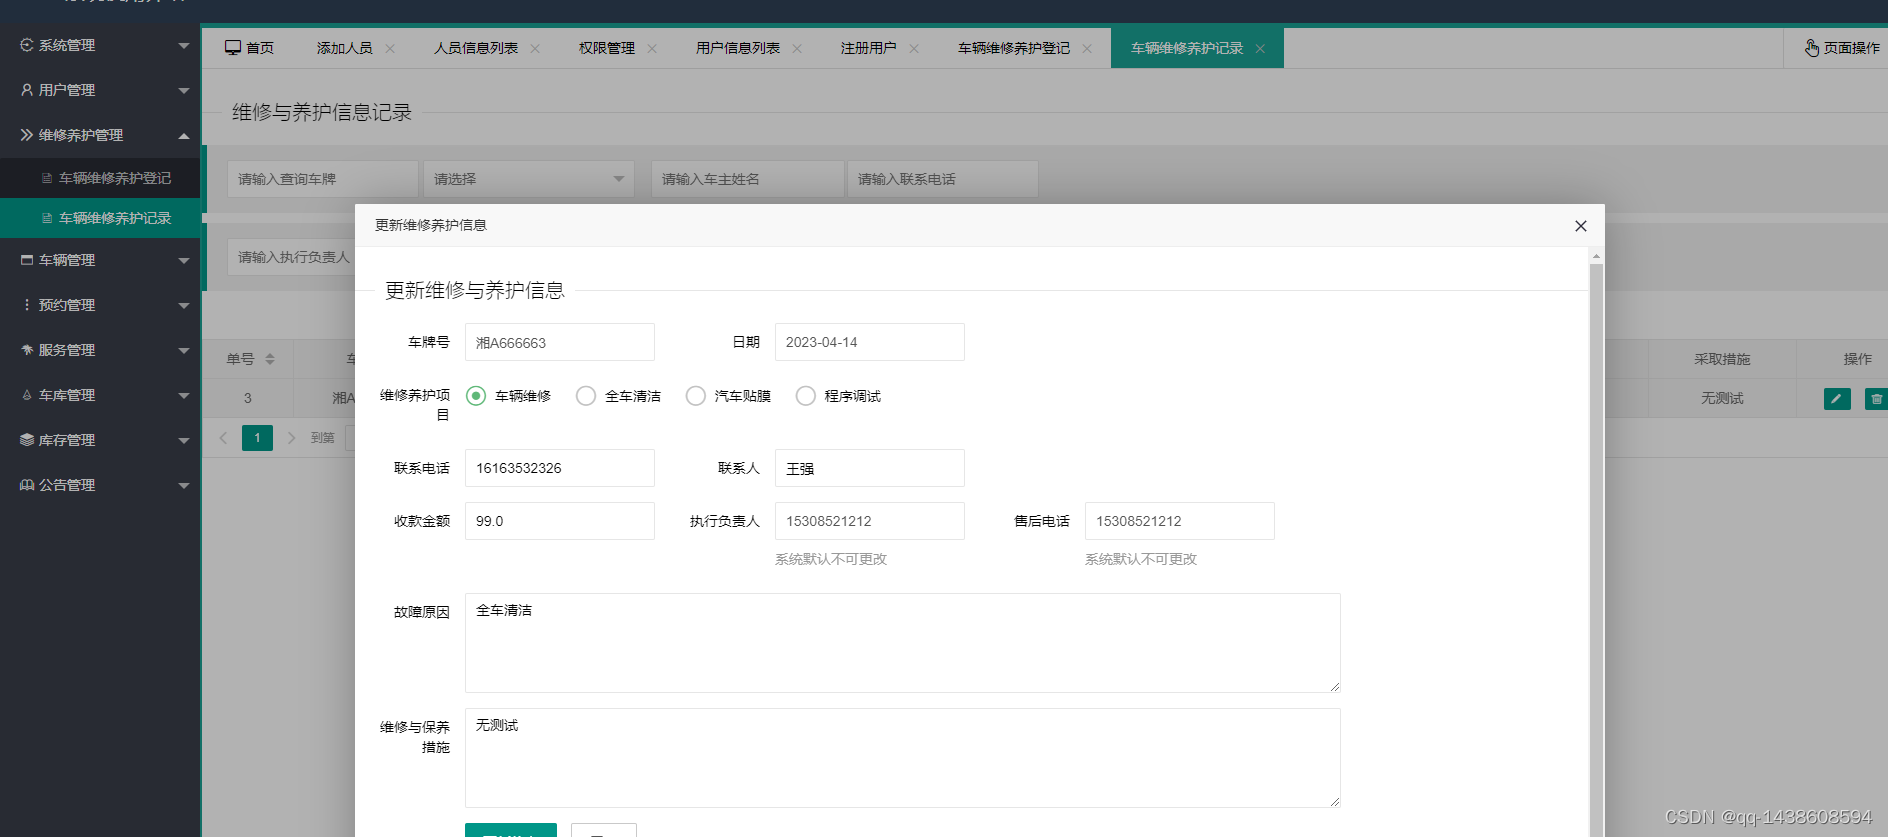The image size is (1888, 837).
Task: Click the 首页 monitor icon
Action: (x=233, y=48)
